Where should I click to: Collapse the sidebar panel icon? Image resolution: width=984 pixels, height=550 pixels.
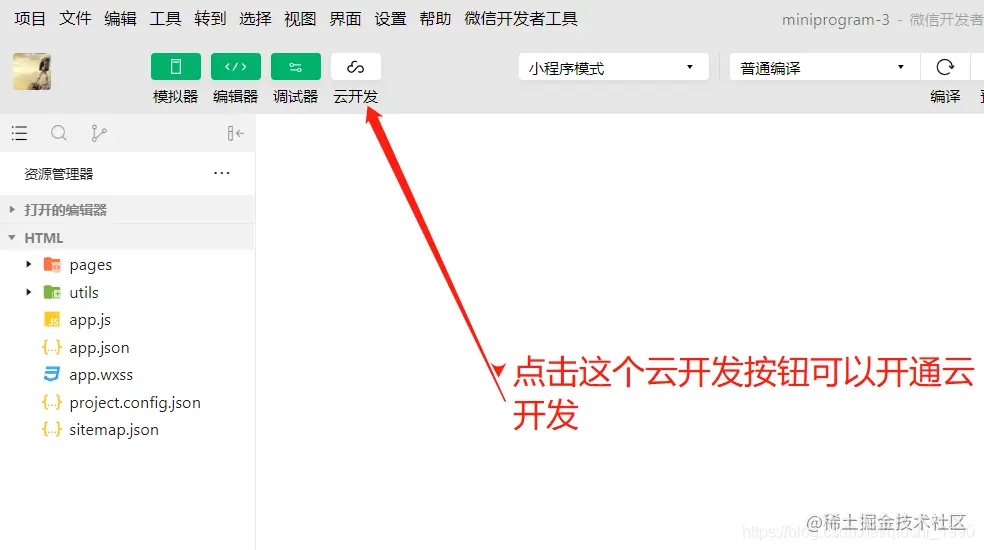coord(235,133)
